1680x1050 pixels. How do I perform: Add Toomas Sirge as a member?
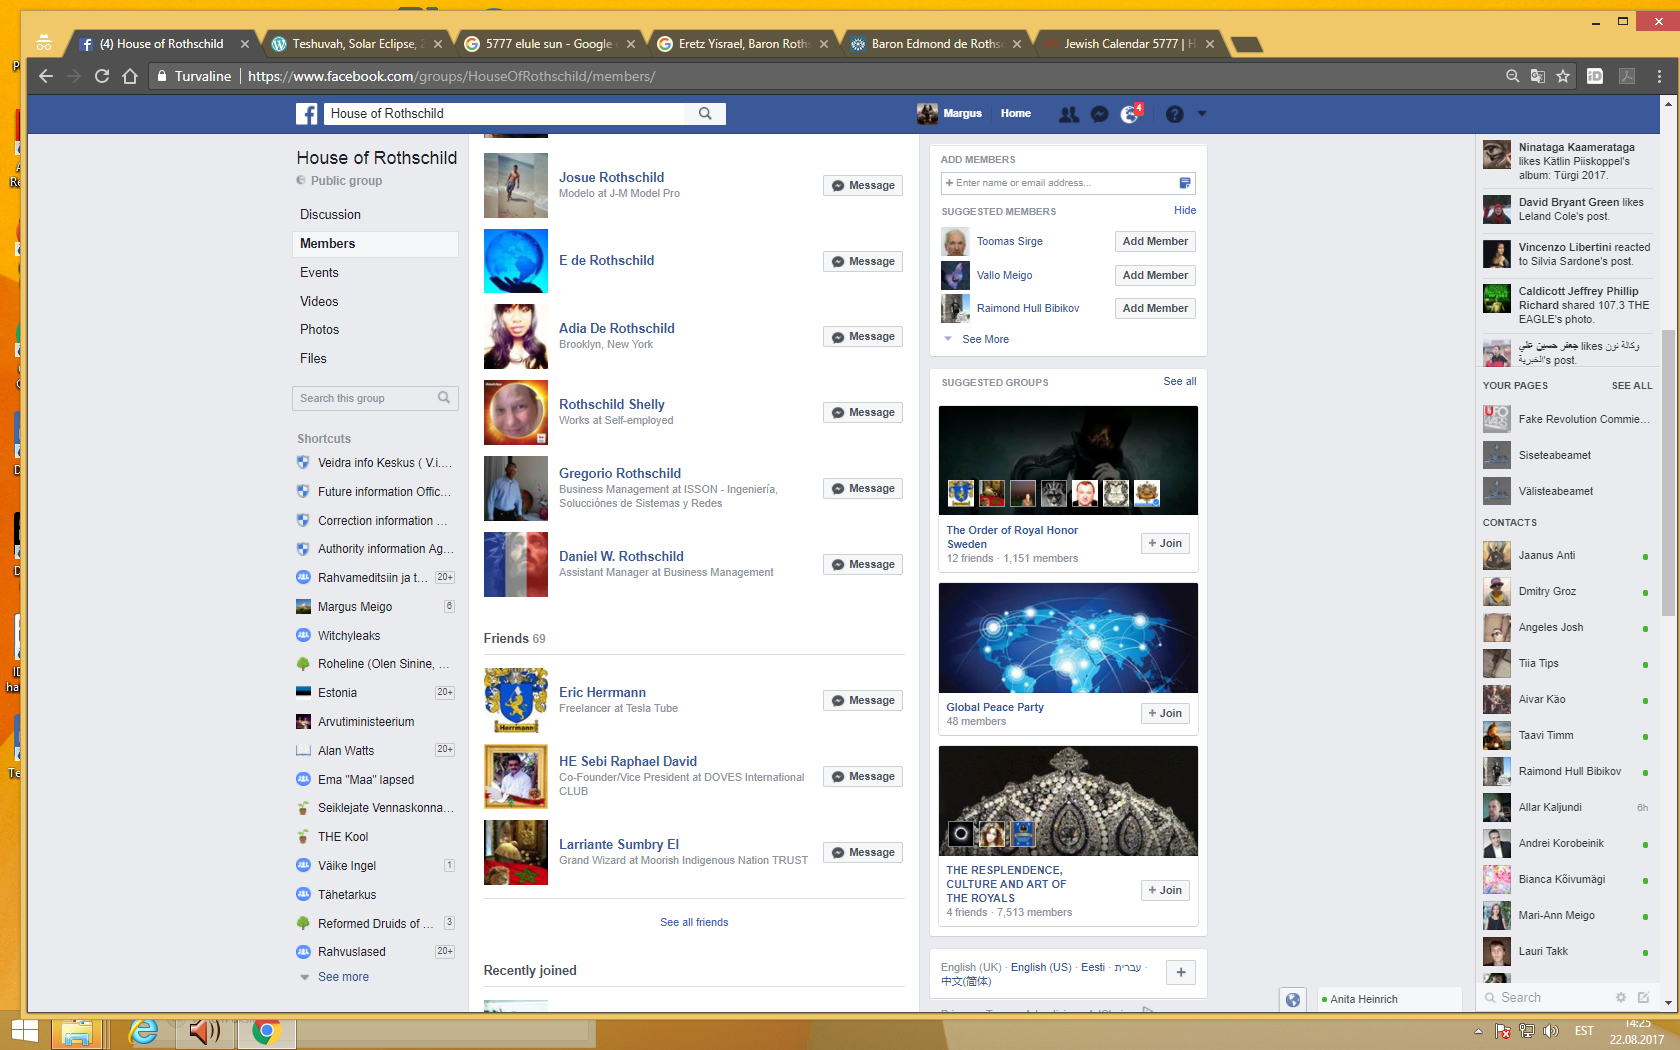(x=1155, y=242)
